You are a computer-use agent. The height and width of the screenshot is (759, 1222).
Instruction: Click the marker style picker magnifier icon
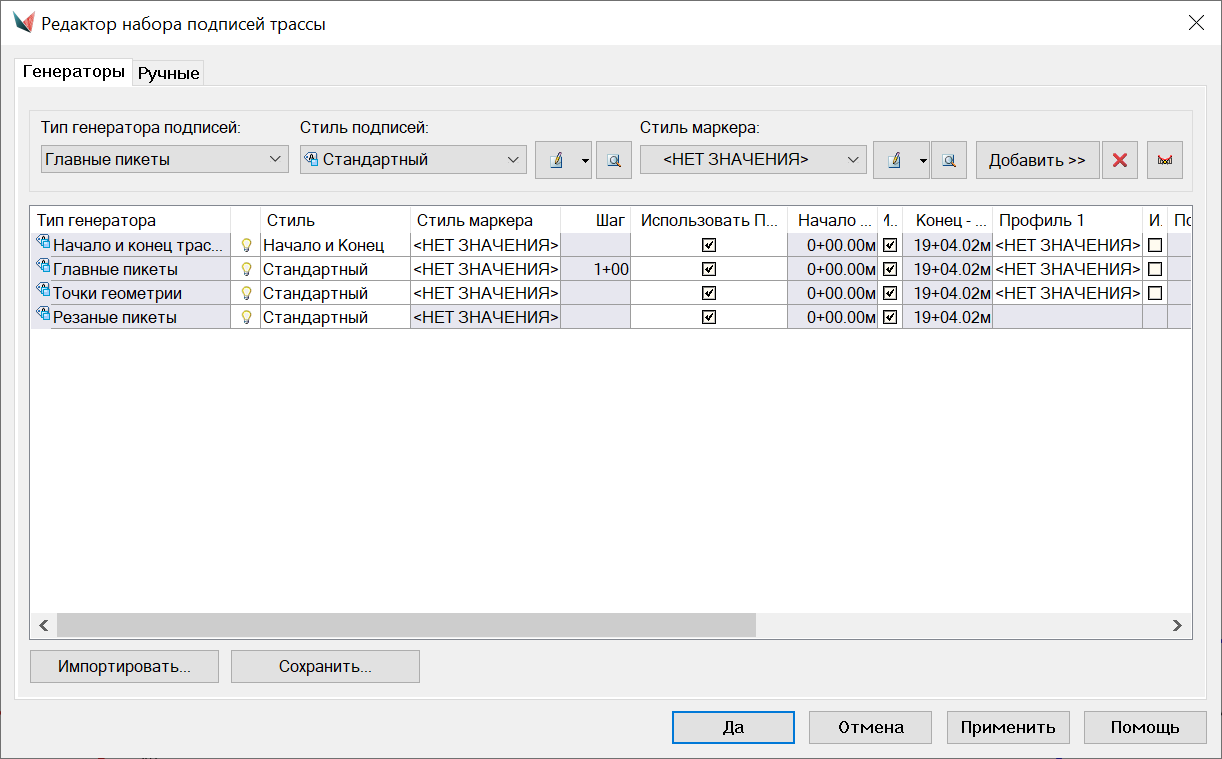tap(948, 160)
